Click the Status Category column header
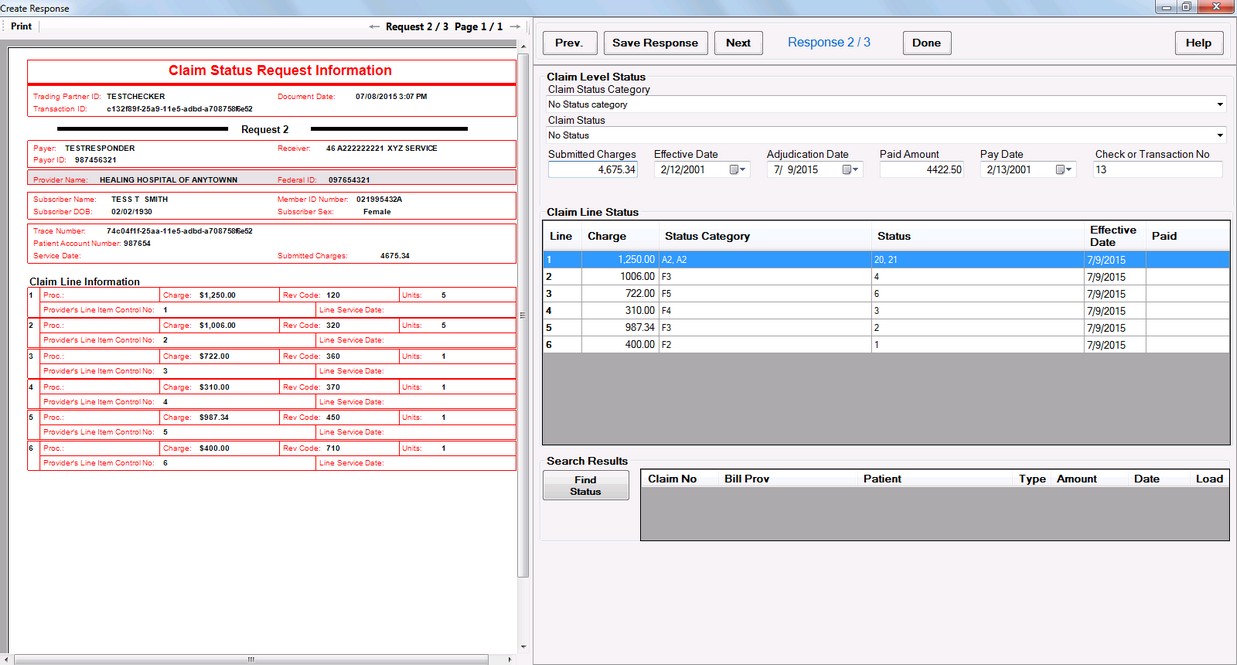 coord(707,236)
